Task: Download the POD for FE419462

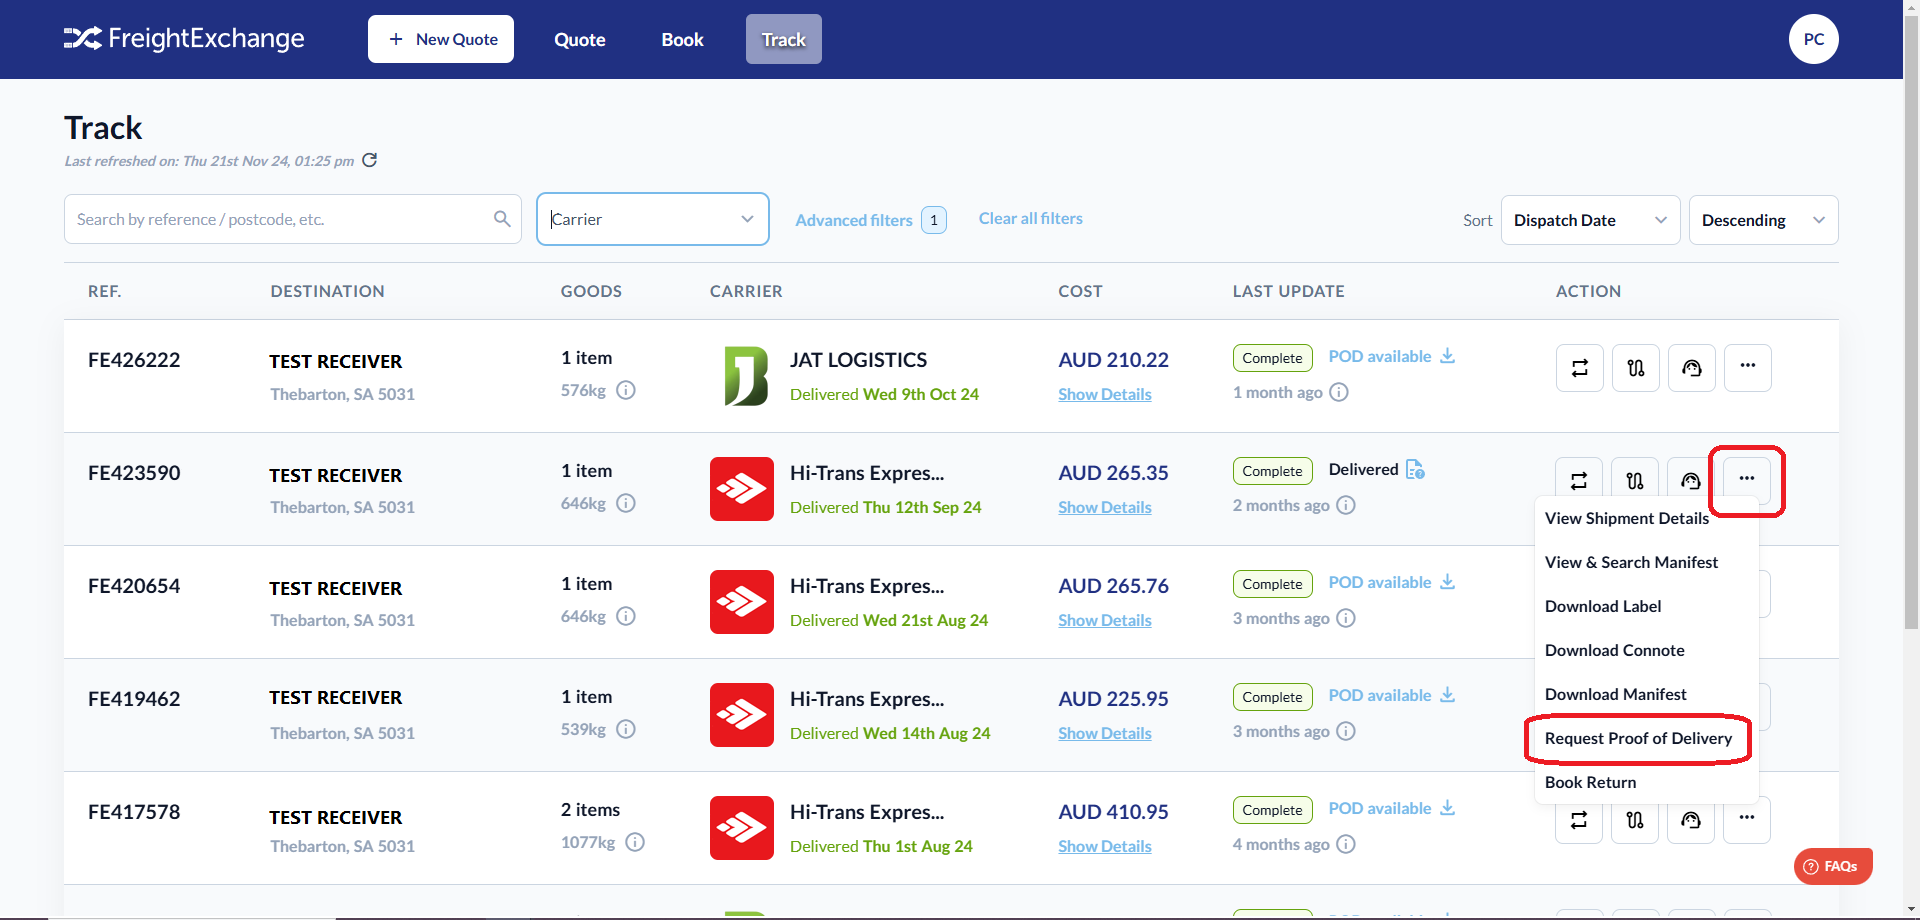Action: point(1447,695)
